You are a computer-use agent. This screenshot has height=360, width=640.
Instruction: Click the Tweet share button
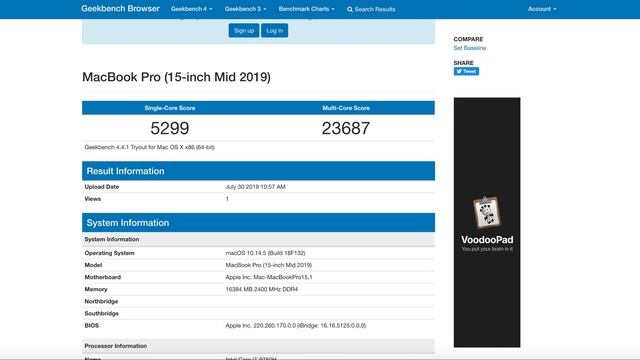[466, 71]
